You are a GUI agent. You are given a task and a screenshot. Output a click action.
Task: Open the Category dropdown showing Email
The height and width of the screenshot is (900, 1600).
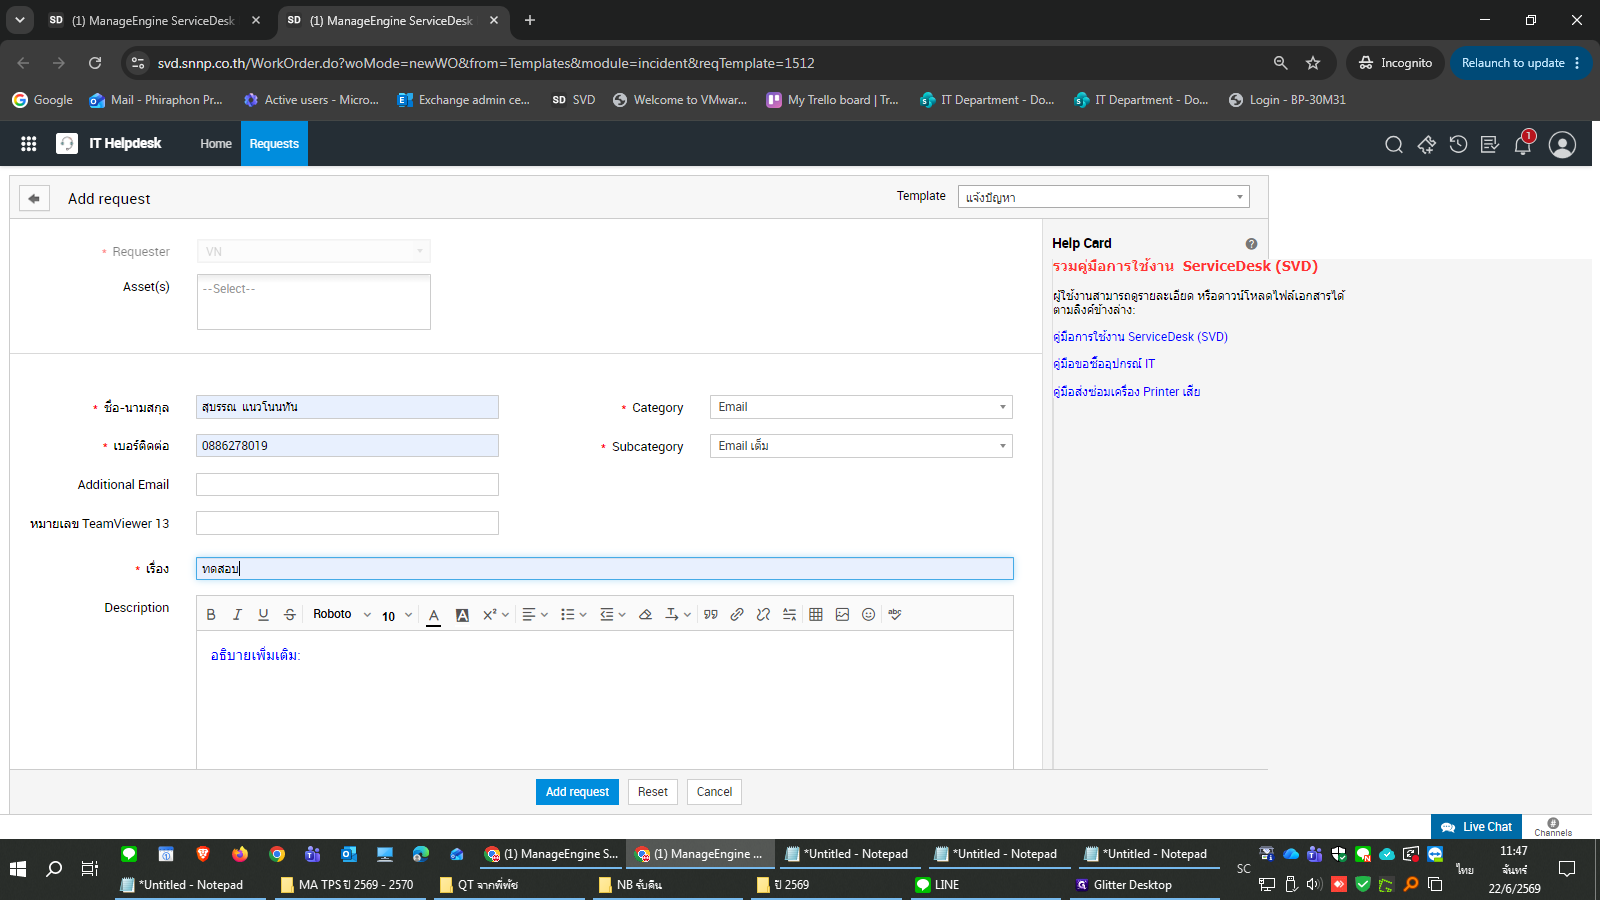[x=861, y=407]
